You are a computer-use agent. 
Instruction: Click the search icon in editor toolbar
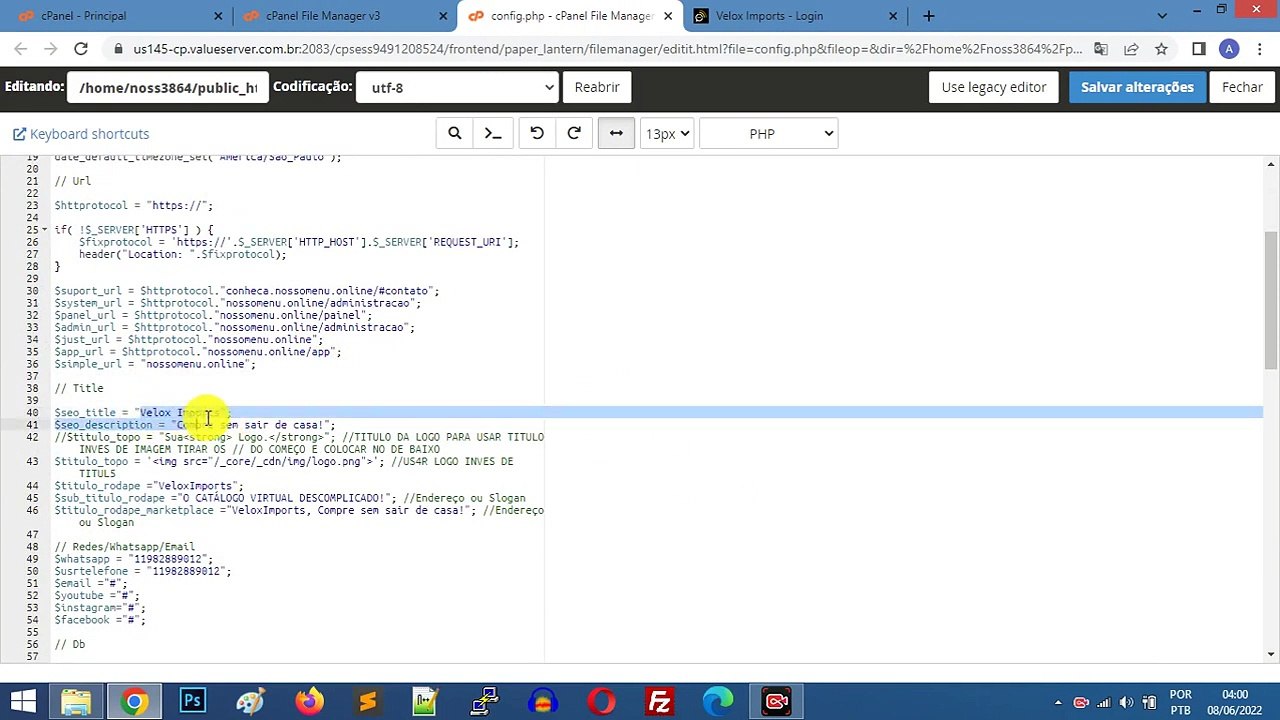(x=455, y=134)
